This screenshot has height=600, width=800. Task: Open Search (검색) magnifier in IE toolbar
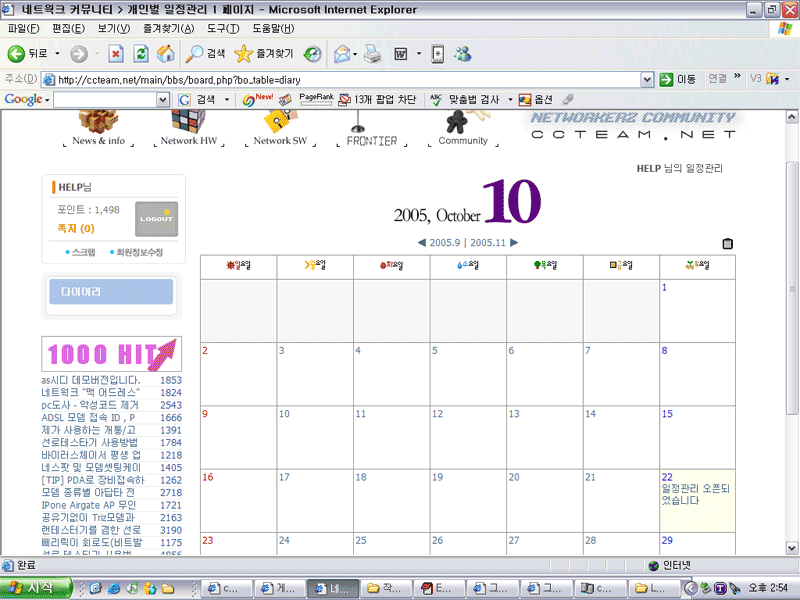point(205,54)
